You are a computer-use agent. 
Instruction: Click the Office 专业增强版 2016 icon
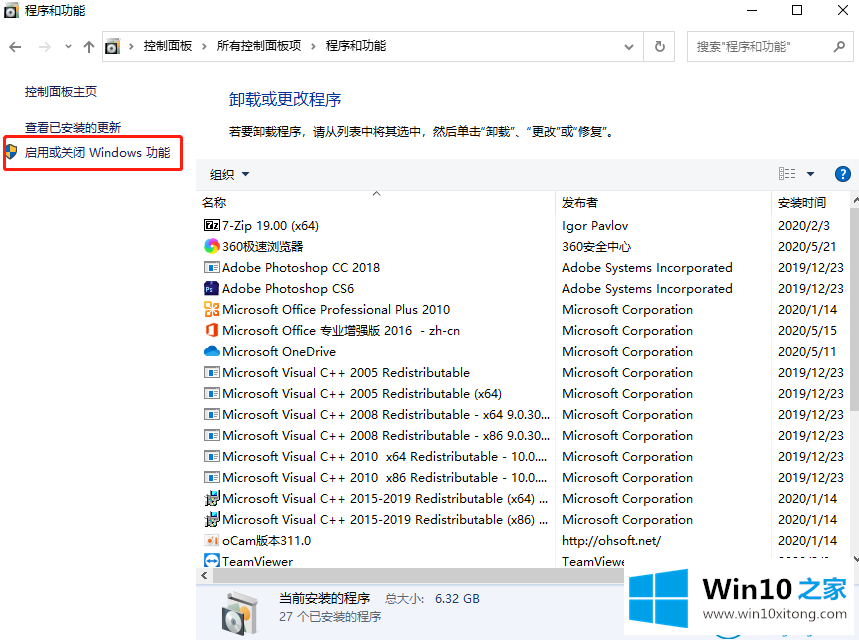pos(211,330)
